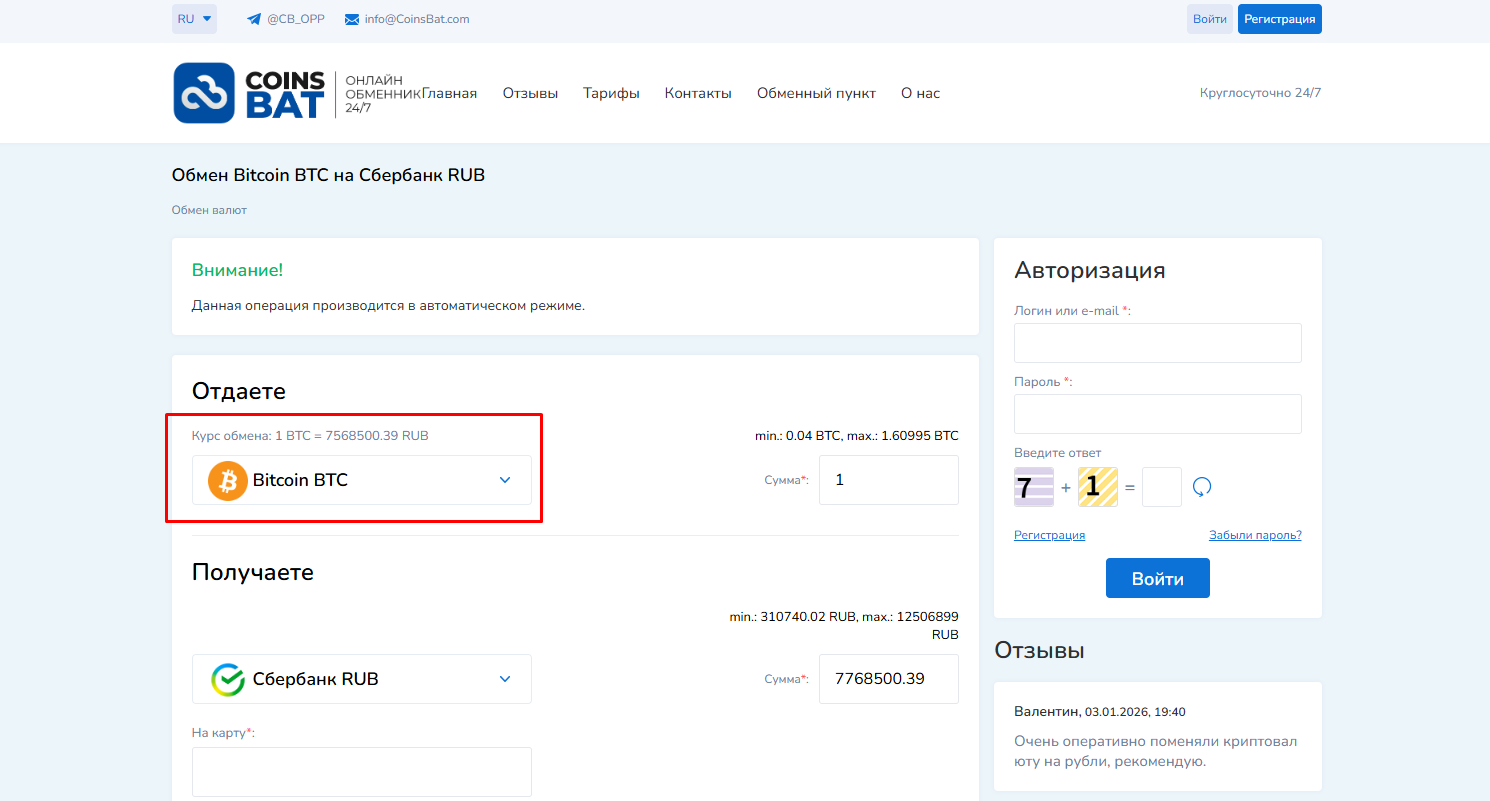Open the RU language dropdown
This screenshot has width=1490, height=801.
tap(194, 19)
